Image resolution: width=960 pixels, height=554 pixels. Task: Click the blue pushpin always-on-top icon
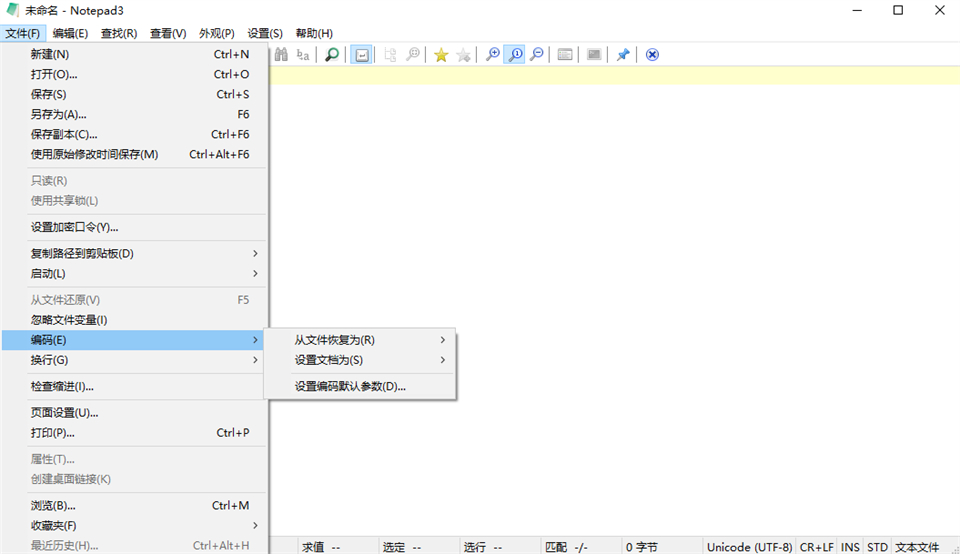[623, 54]
